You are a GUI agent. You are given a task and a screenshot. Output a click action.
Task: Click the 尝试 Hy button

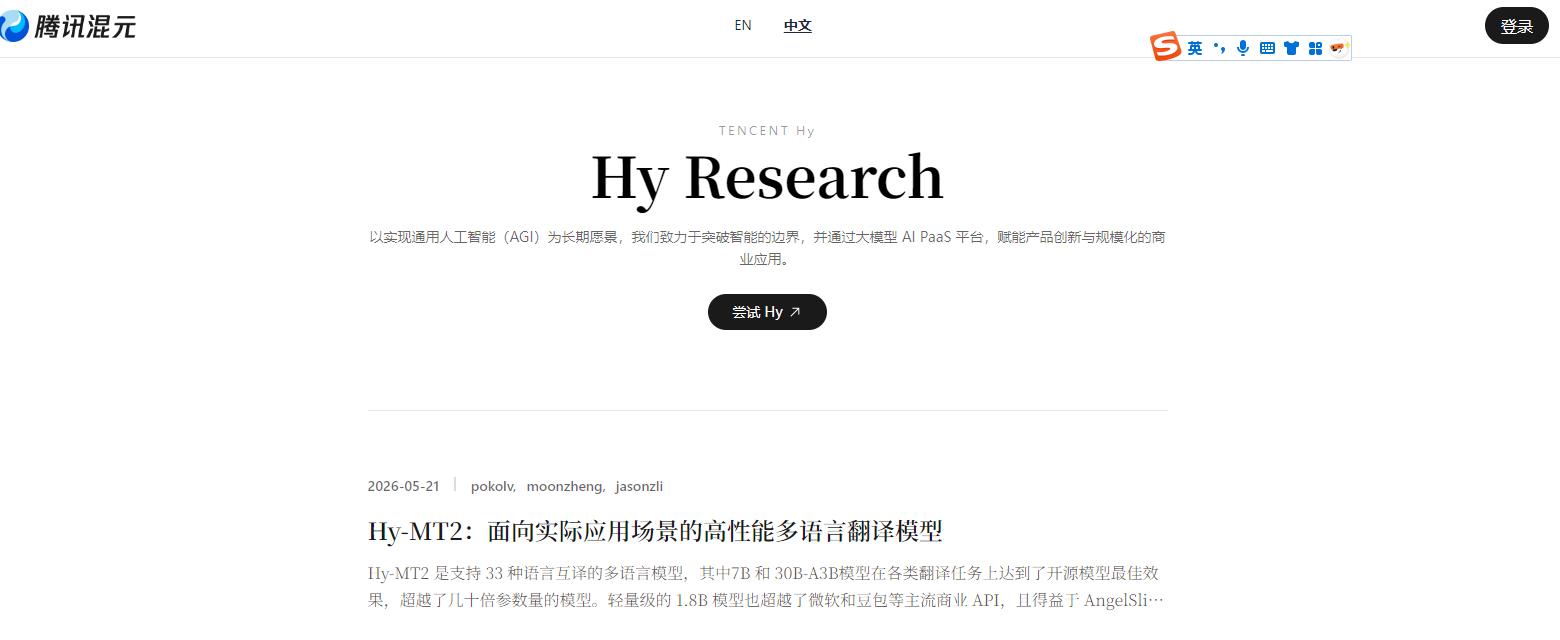pyautogui.click(x=767, y=312)
